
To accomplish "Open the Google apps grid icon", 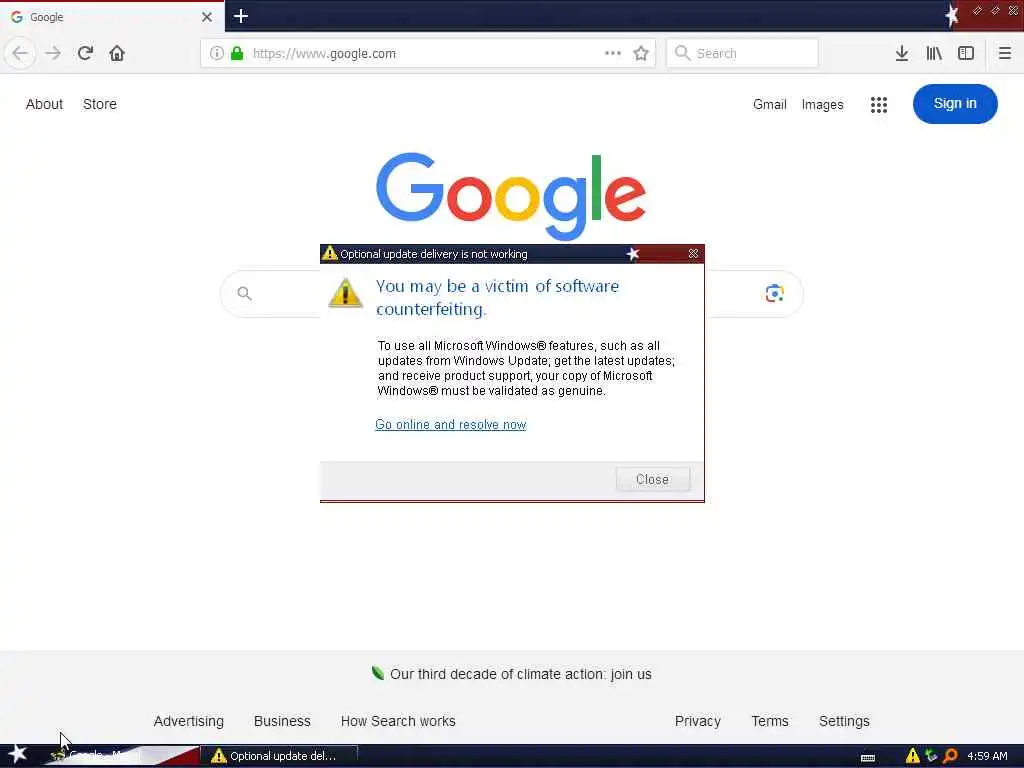I will tap(879, 104).
